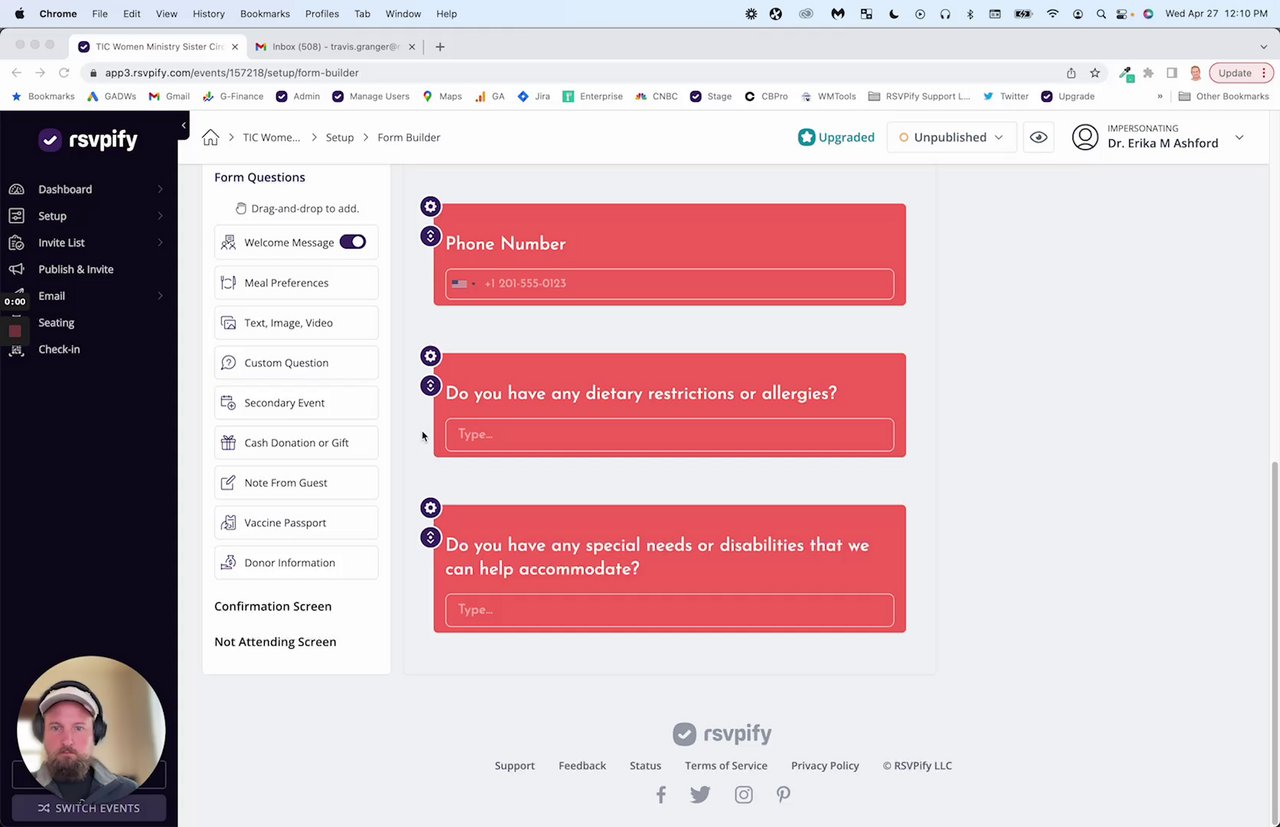The image size is (1280, 827).
Task: Open the phone country flag selector
Action: pyautogui.click(x=462, y=284)
